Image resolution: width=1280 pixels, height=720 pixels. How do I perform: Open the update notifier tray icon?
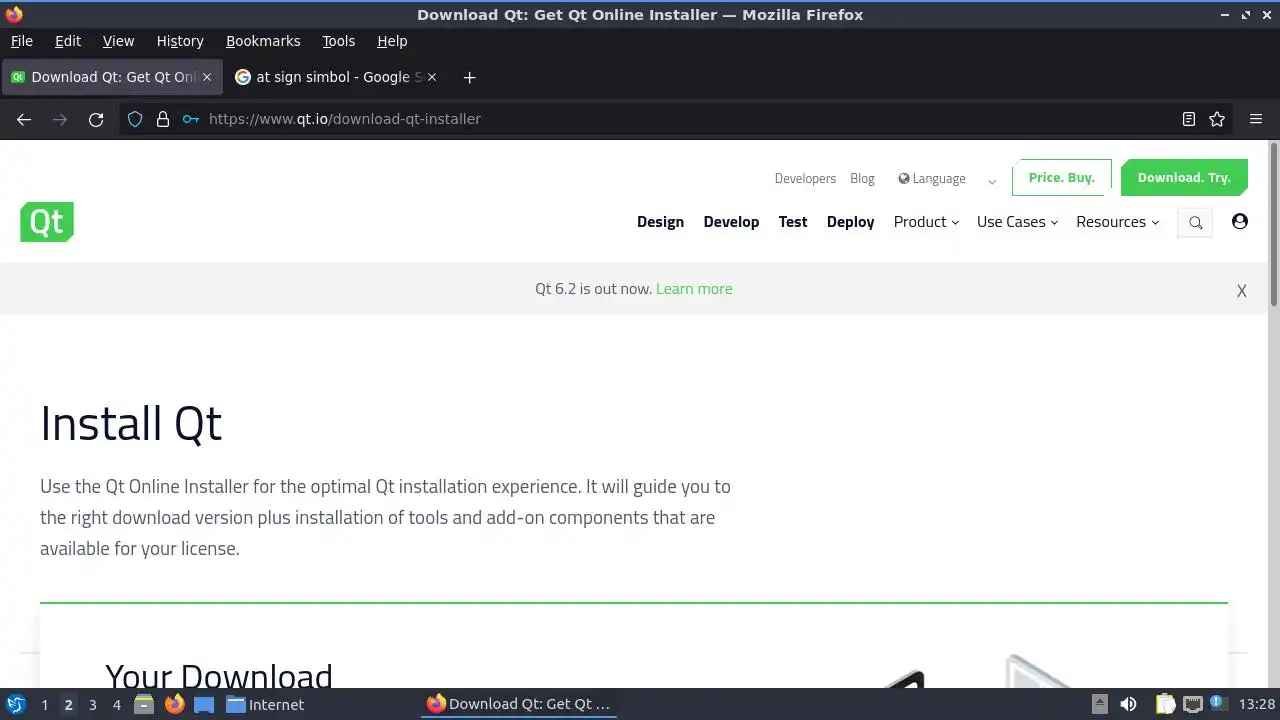click(1217, 703)
